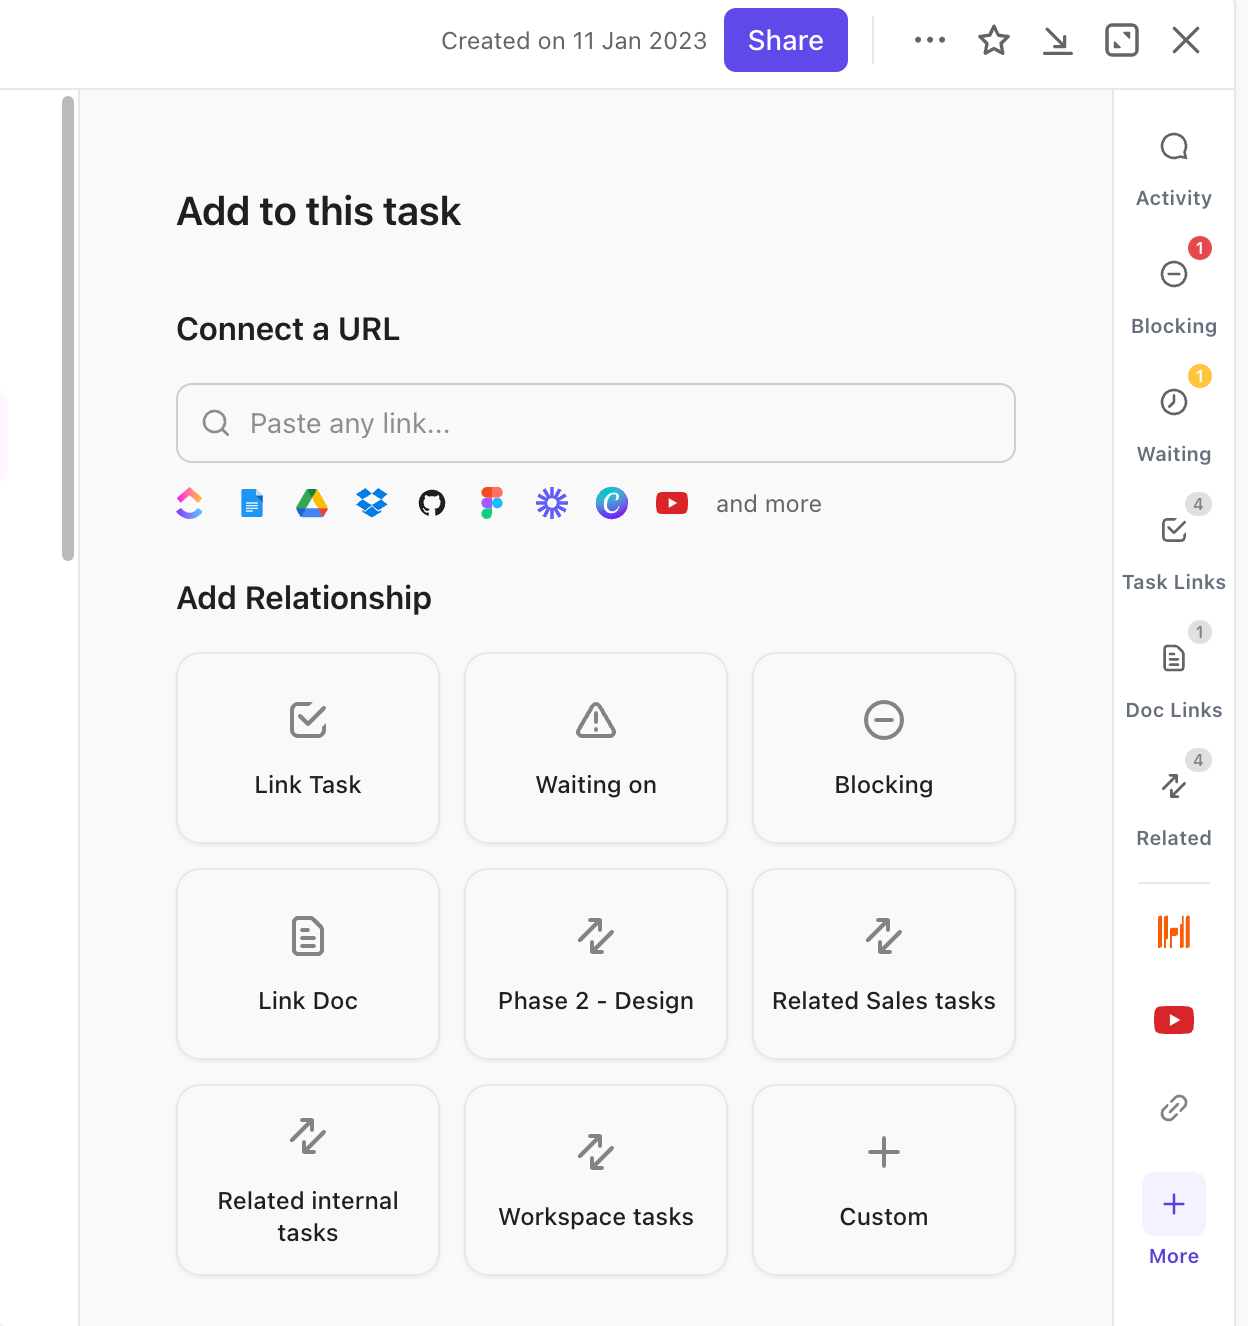
Task: Click the Paste any link input field
Action: pos(596,423)
